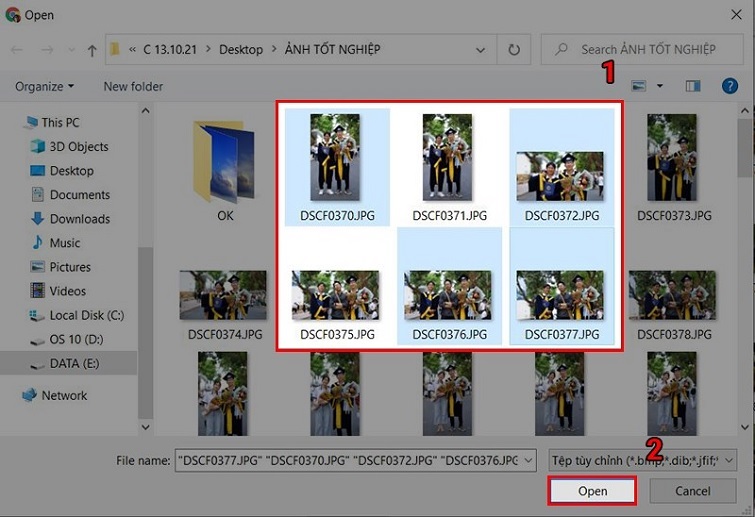Select the Music folder in sidebar
Viewport: 755px width, 517px height.
[x=65, y=243]
